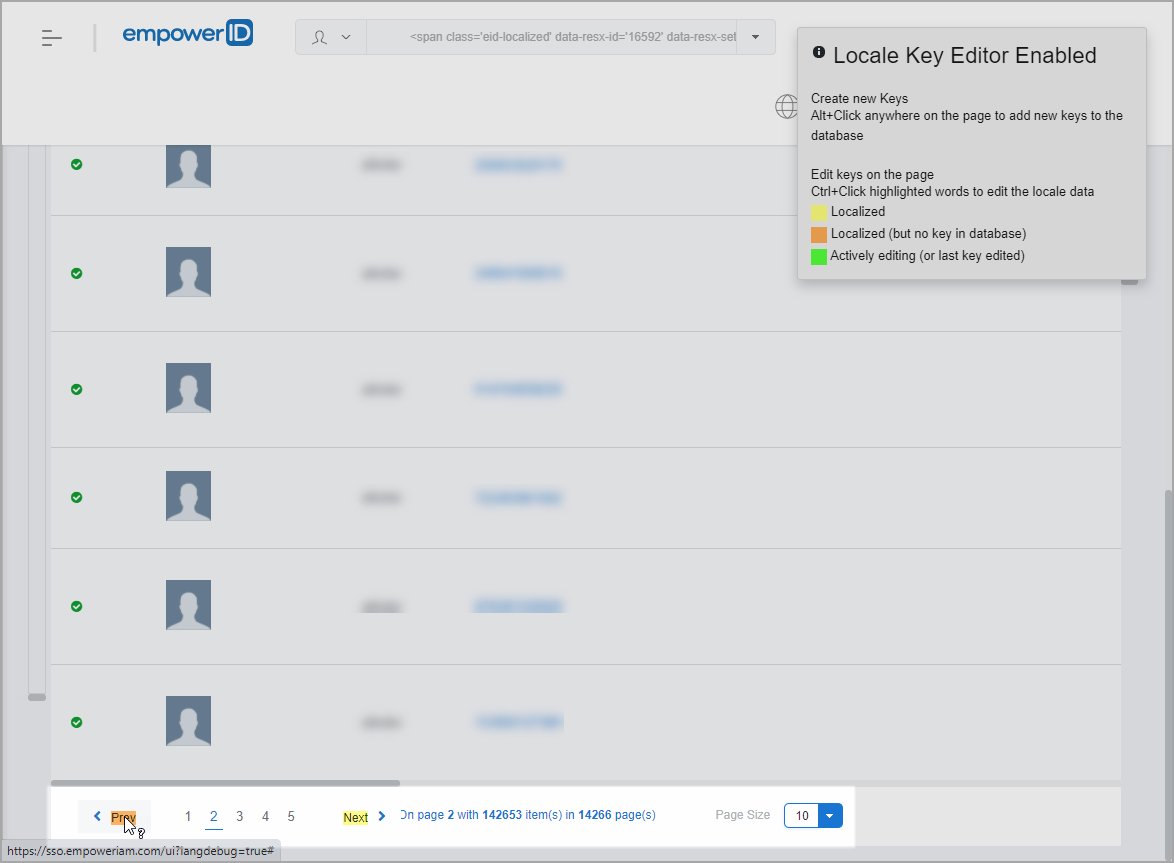Screen dimensions: 1174x863
Task: Select the user avatar in the bottom row
Action: coord(188,721)
